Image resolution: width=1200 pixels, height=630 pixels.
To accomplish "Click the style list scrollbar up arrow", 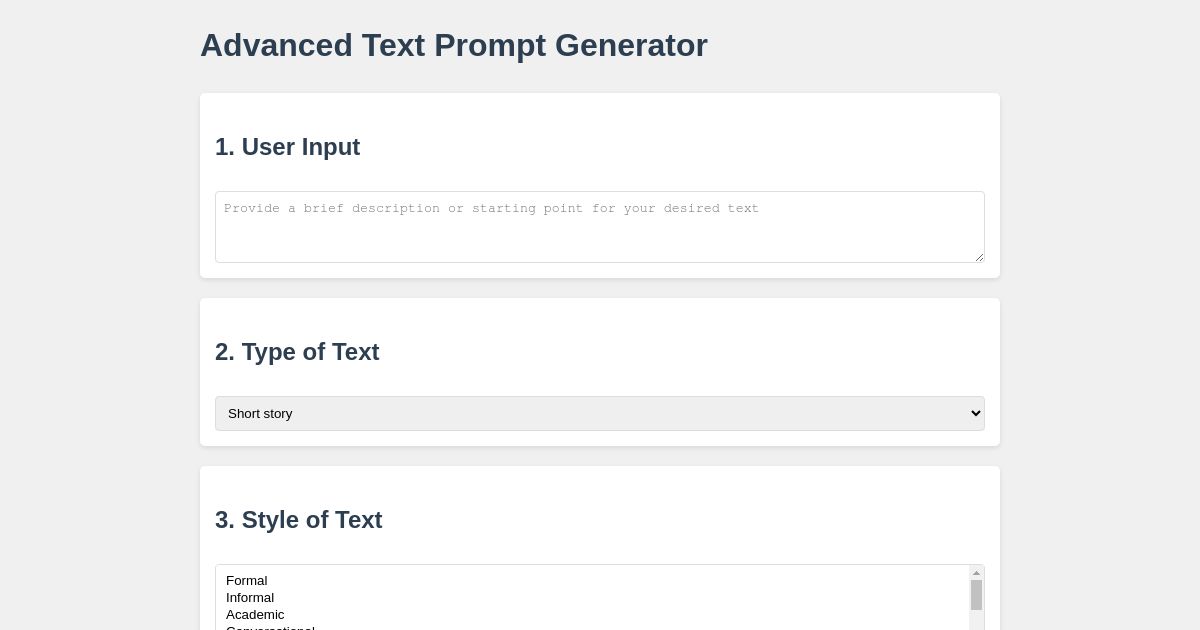I will click(x=977, y=573).
